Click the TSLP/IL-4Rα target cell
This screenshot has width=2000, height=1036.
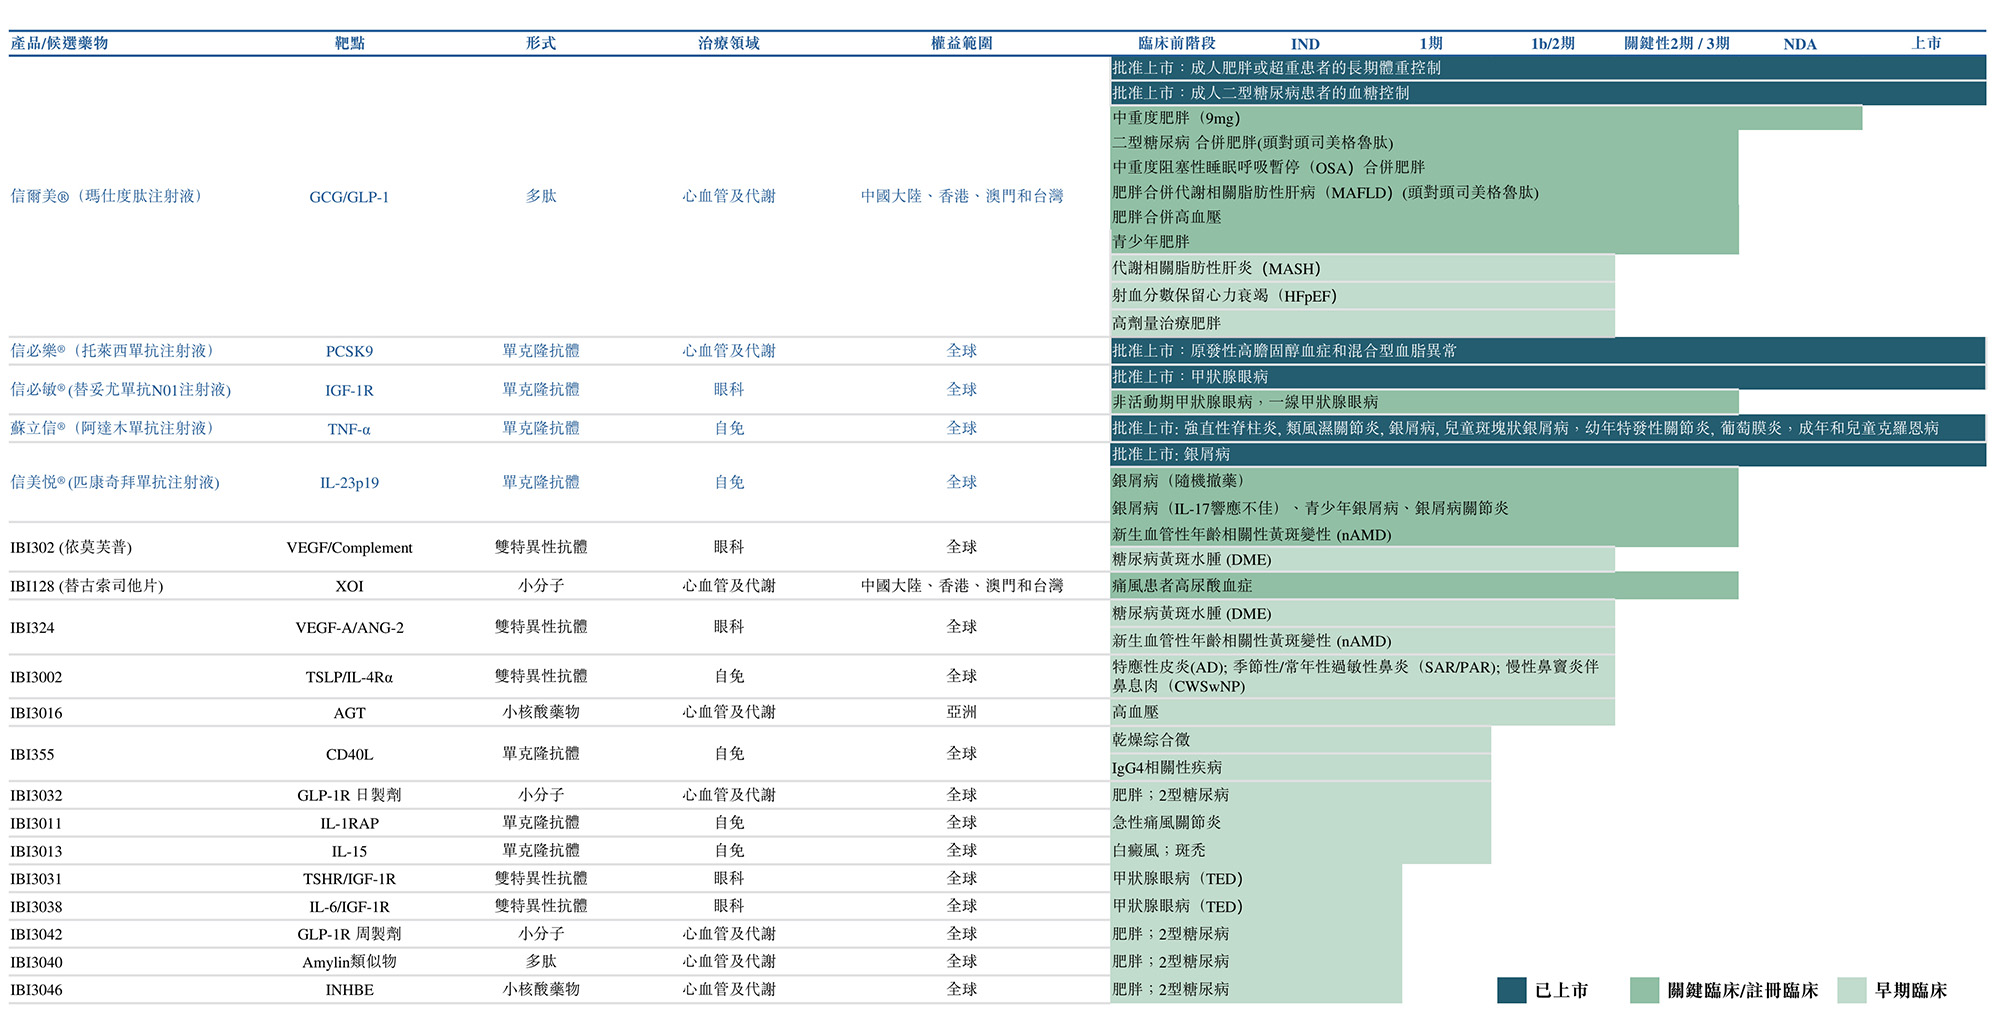[349, 677]
